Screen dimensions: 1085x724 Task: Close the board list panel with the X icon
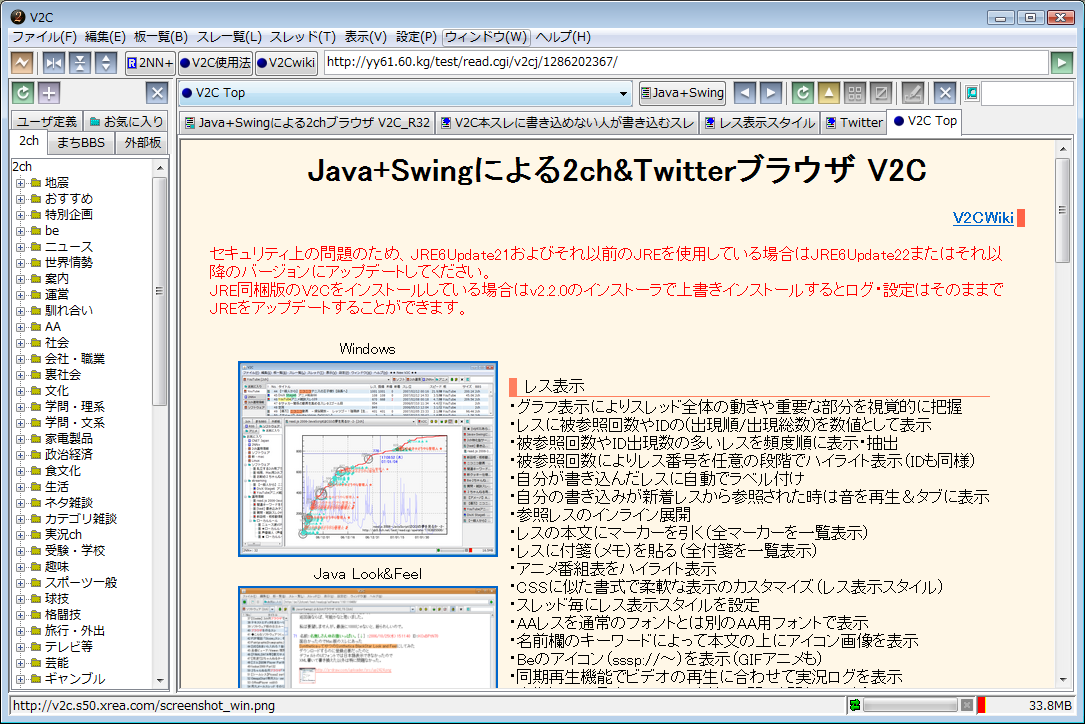pos(157,94)
